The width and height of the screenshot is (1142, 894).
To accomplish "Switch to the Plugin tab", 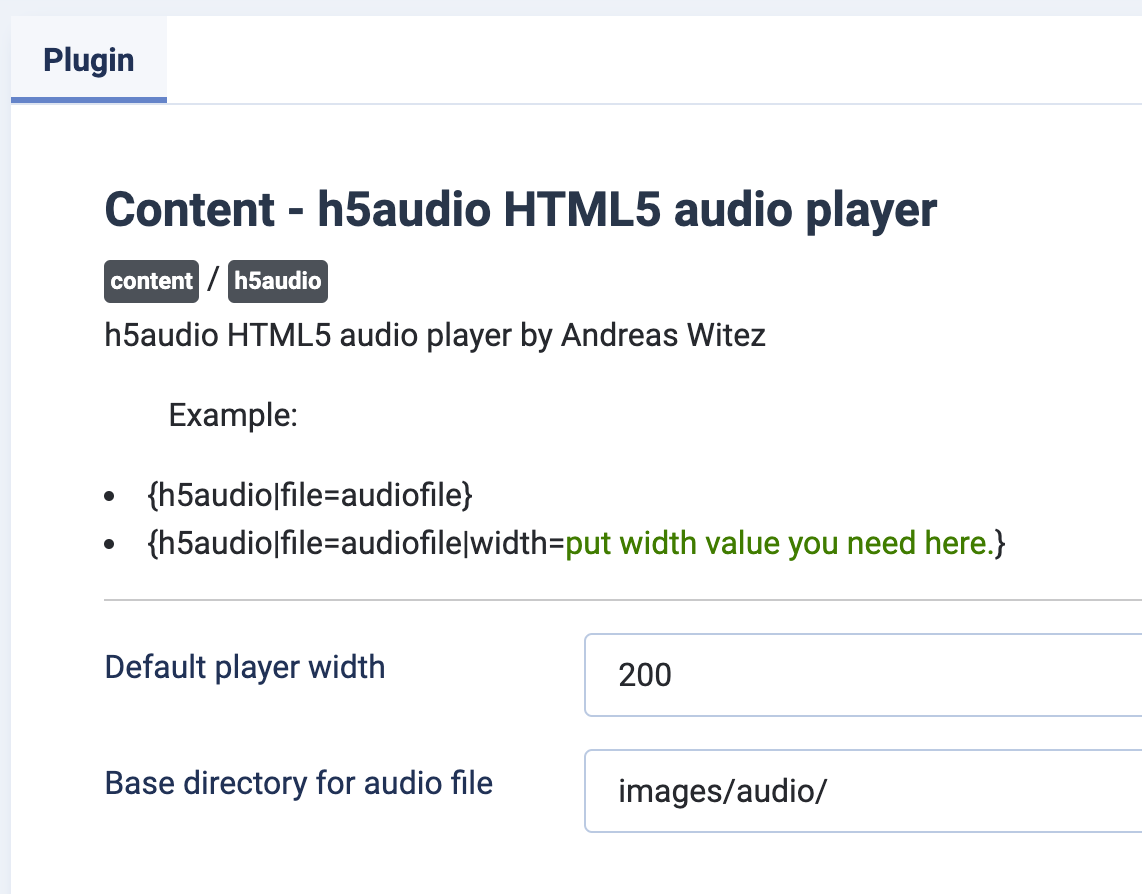I will click(88, 60).
